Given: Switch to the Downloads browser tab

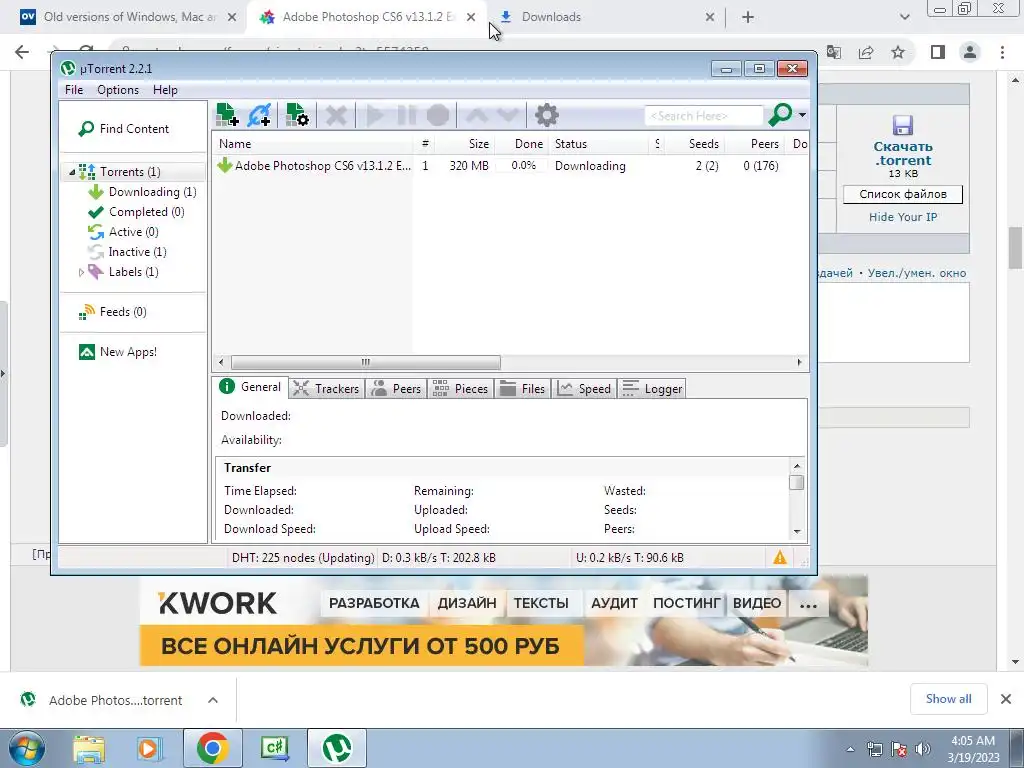Looking at the screenshot, I should point(607,18).
